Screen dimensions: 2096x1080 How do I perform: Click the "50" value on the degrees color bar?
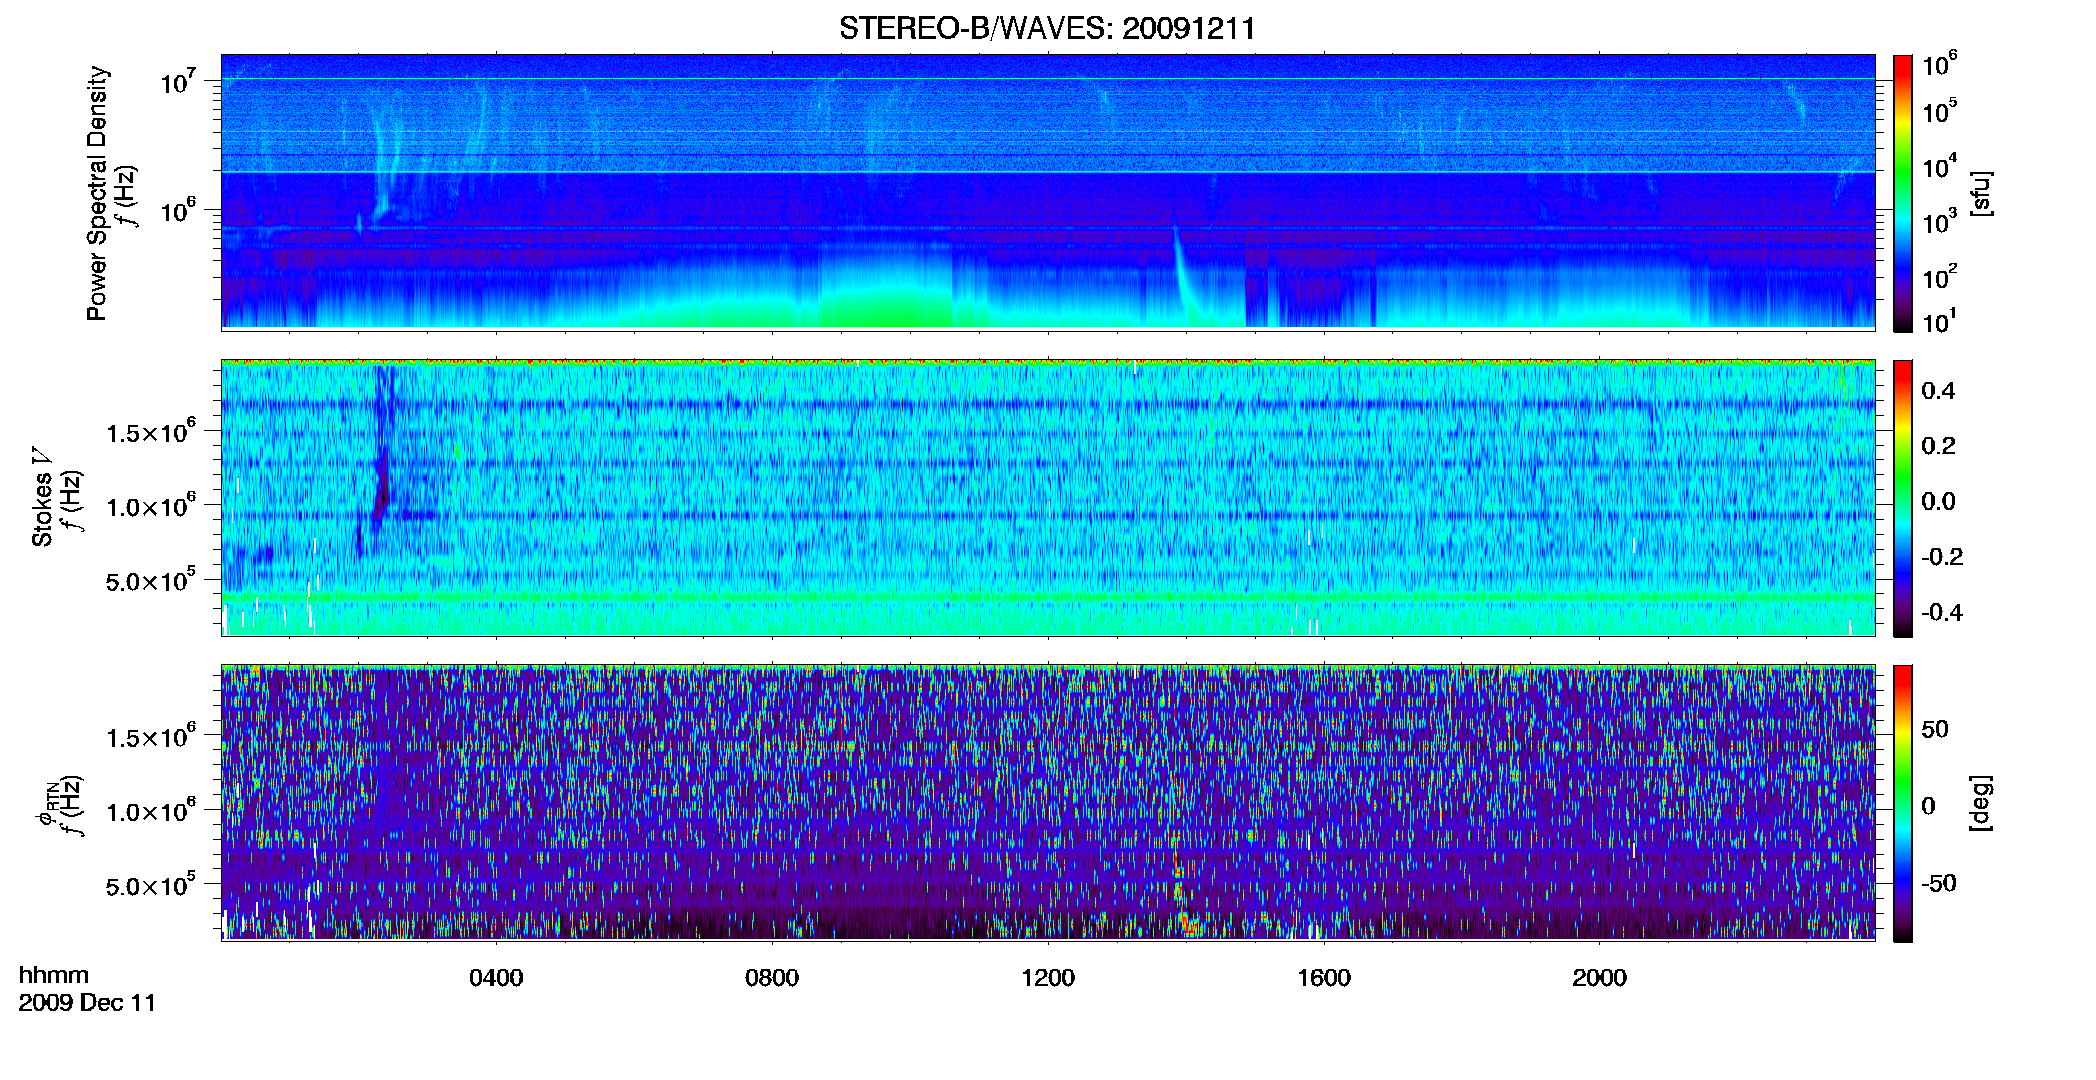click(1935, 729)
